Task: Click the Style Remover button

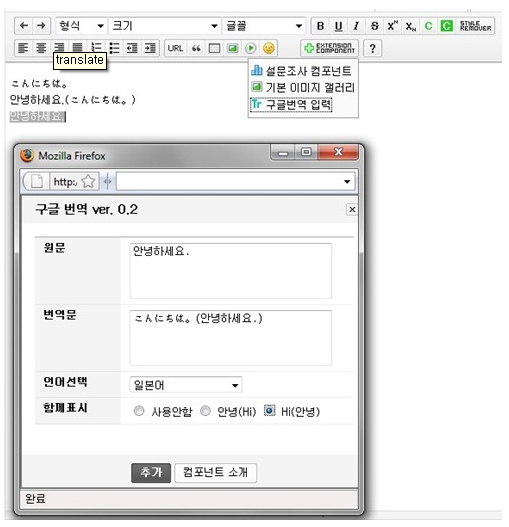Action: point(475,26)
